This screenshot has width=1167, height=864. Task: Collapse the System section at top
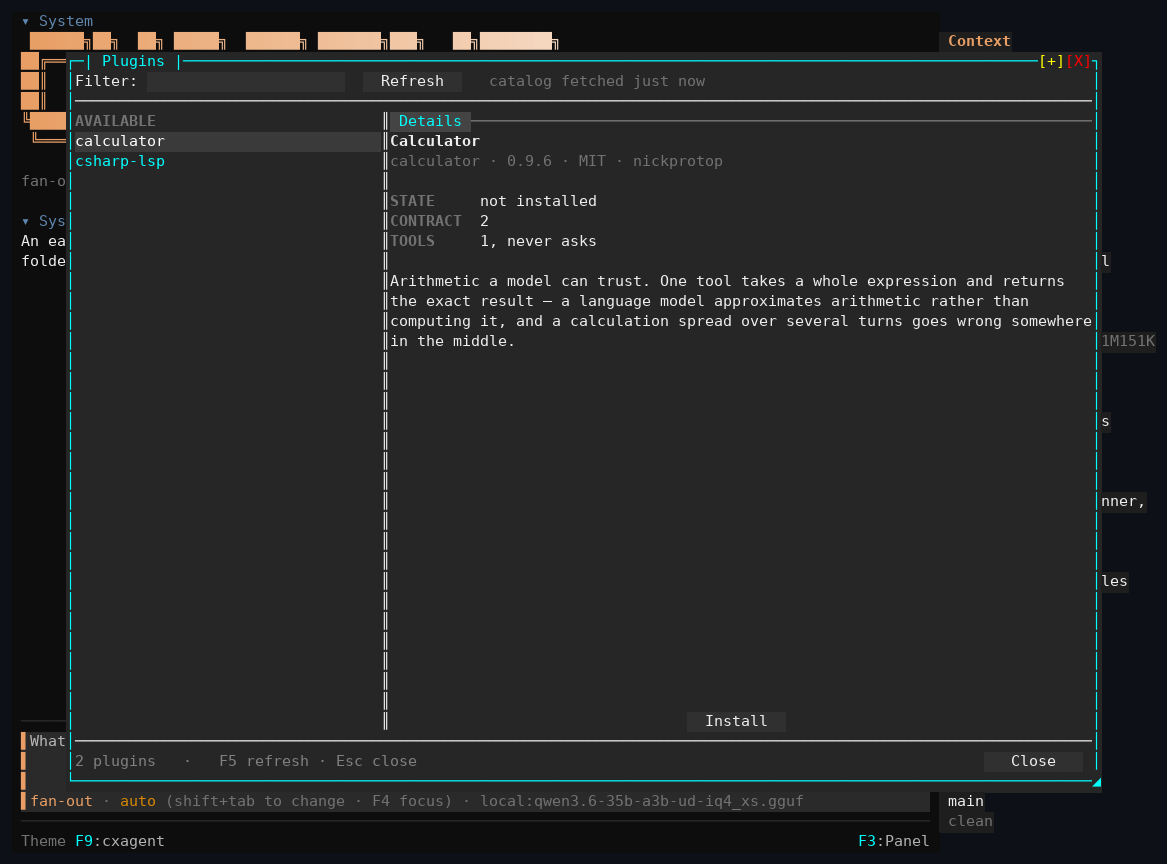click(25, 22)
